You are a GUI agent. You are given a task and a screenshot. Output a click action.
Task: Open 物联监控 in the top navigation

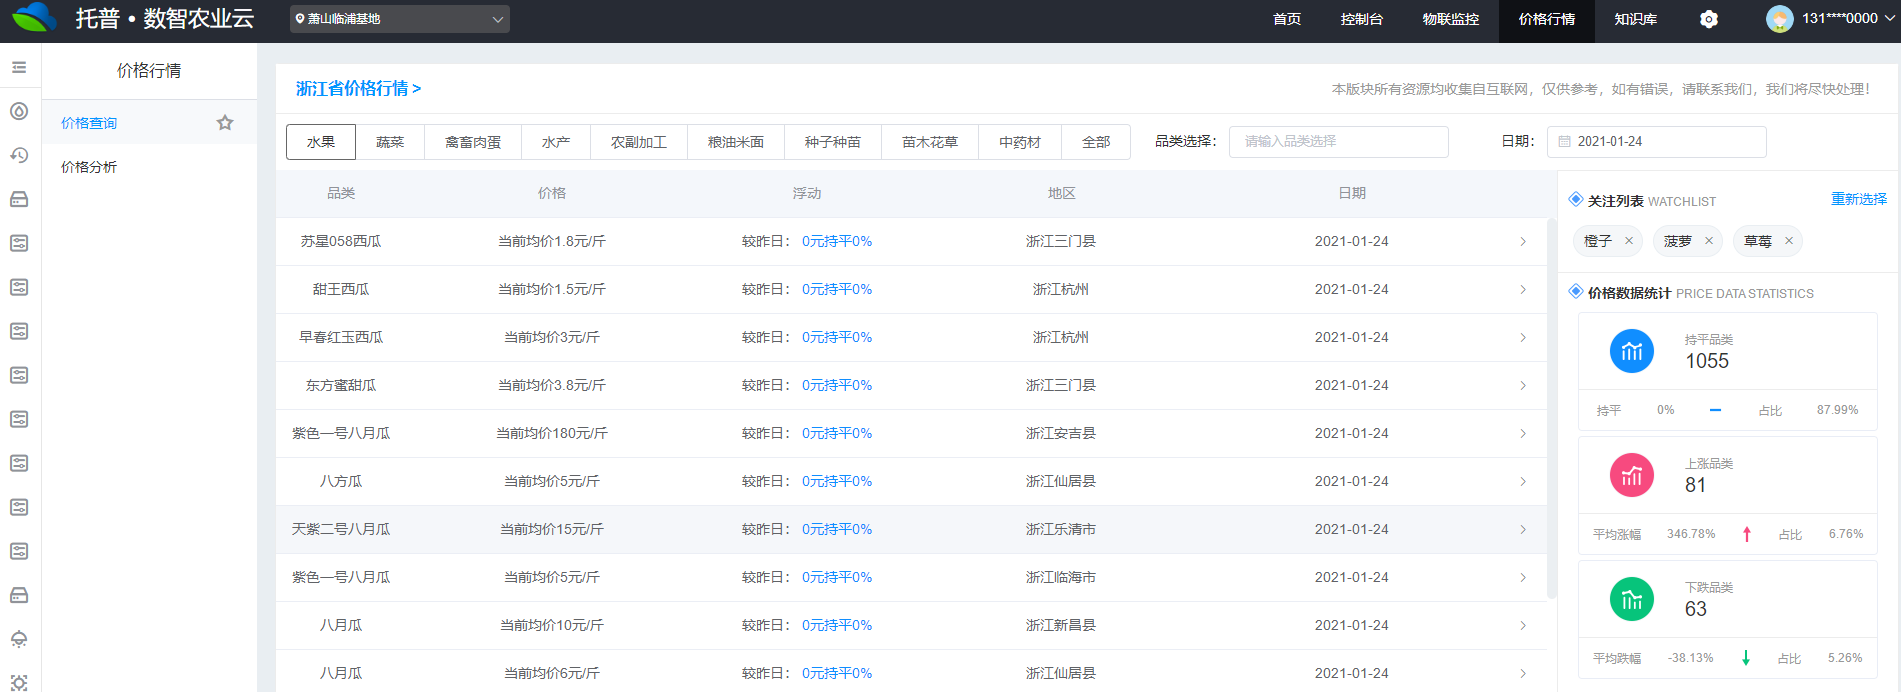pyautogui.click(x=1451, y=19)
